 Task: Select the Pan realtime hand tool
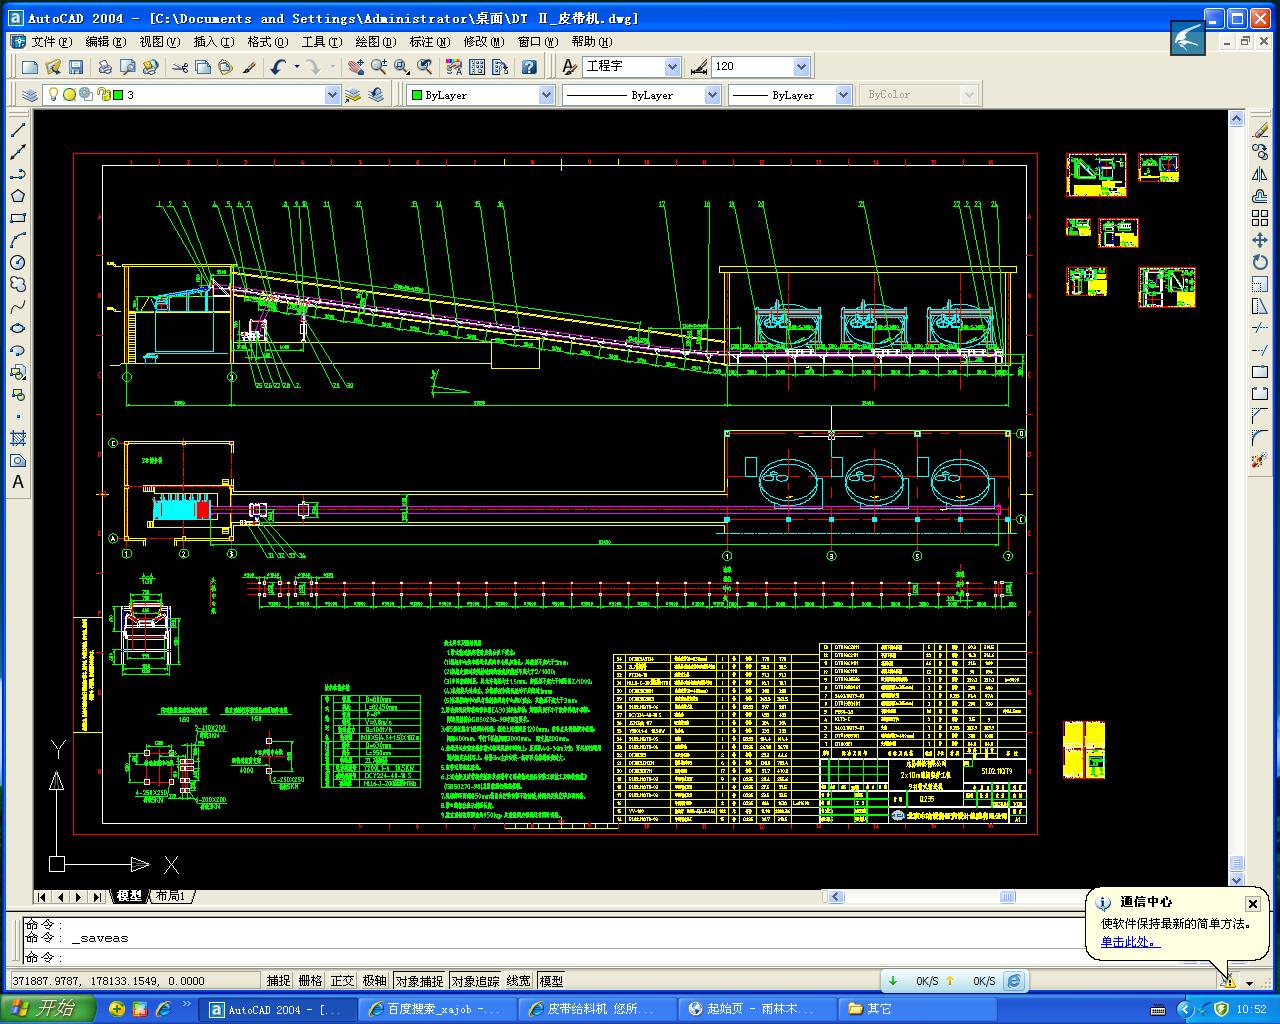[x=355, y=67]
